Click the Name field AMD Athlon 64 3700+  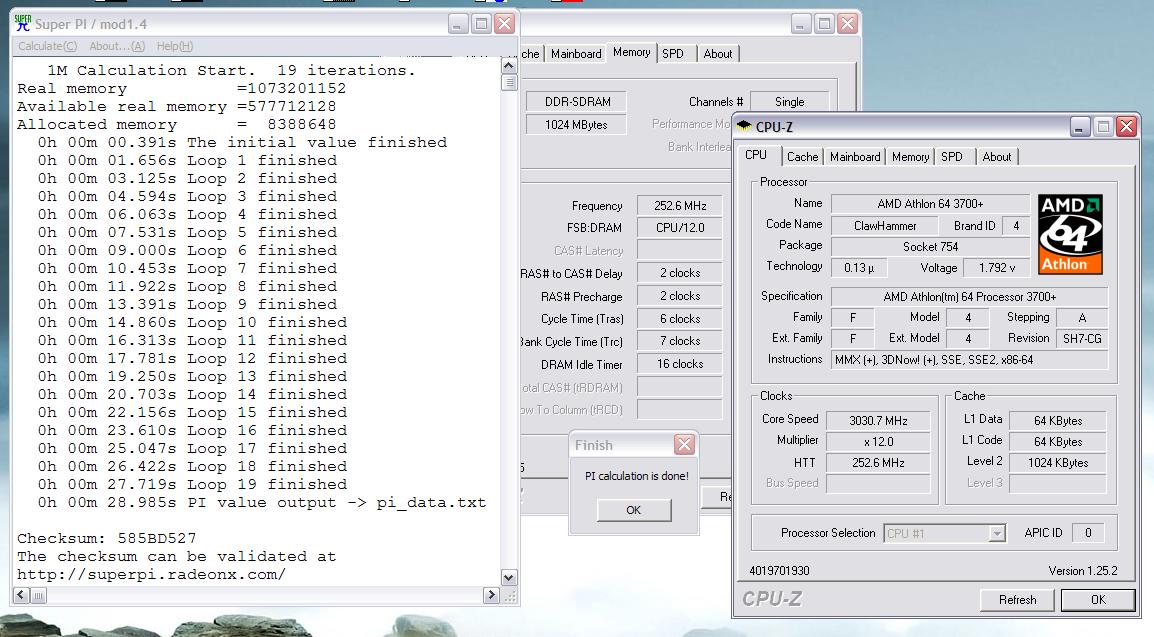tap(930, 204)
